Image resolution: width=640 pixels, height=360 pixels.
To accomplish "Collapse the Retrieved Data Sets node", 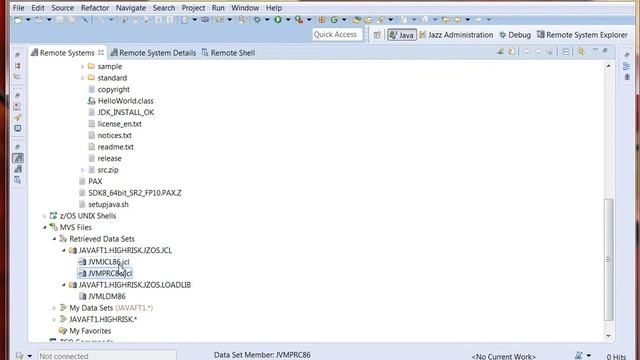I will pos(54,239).
